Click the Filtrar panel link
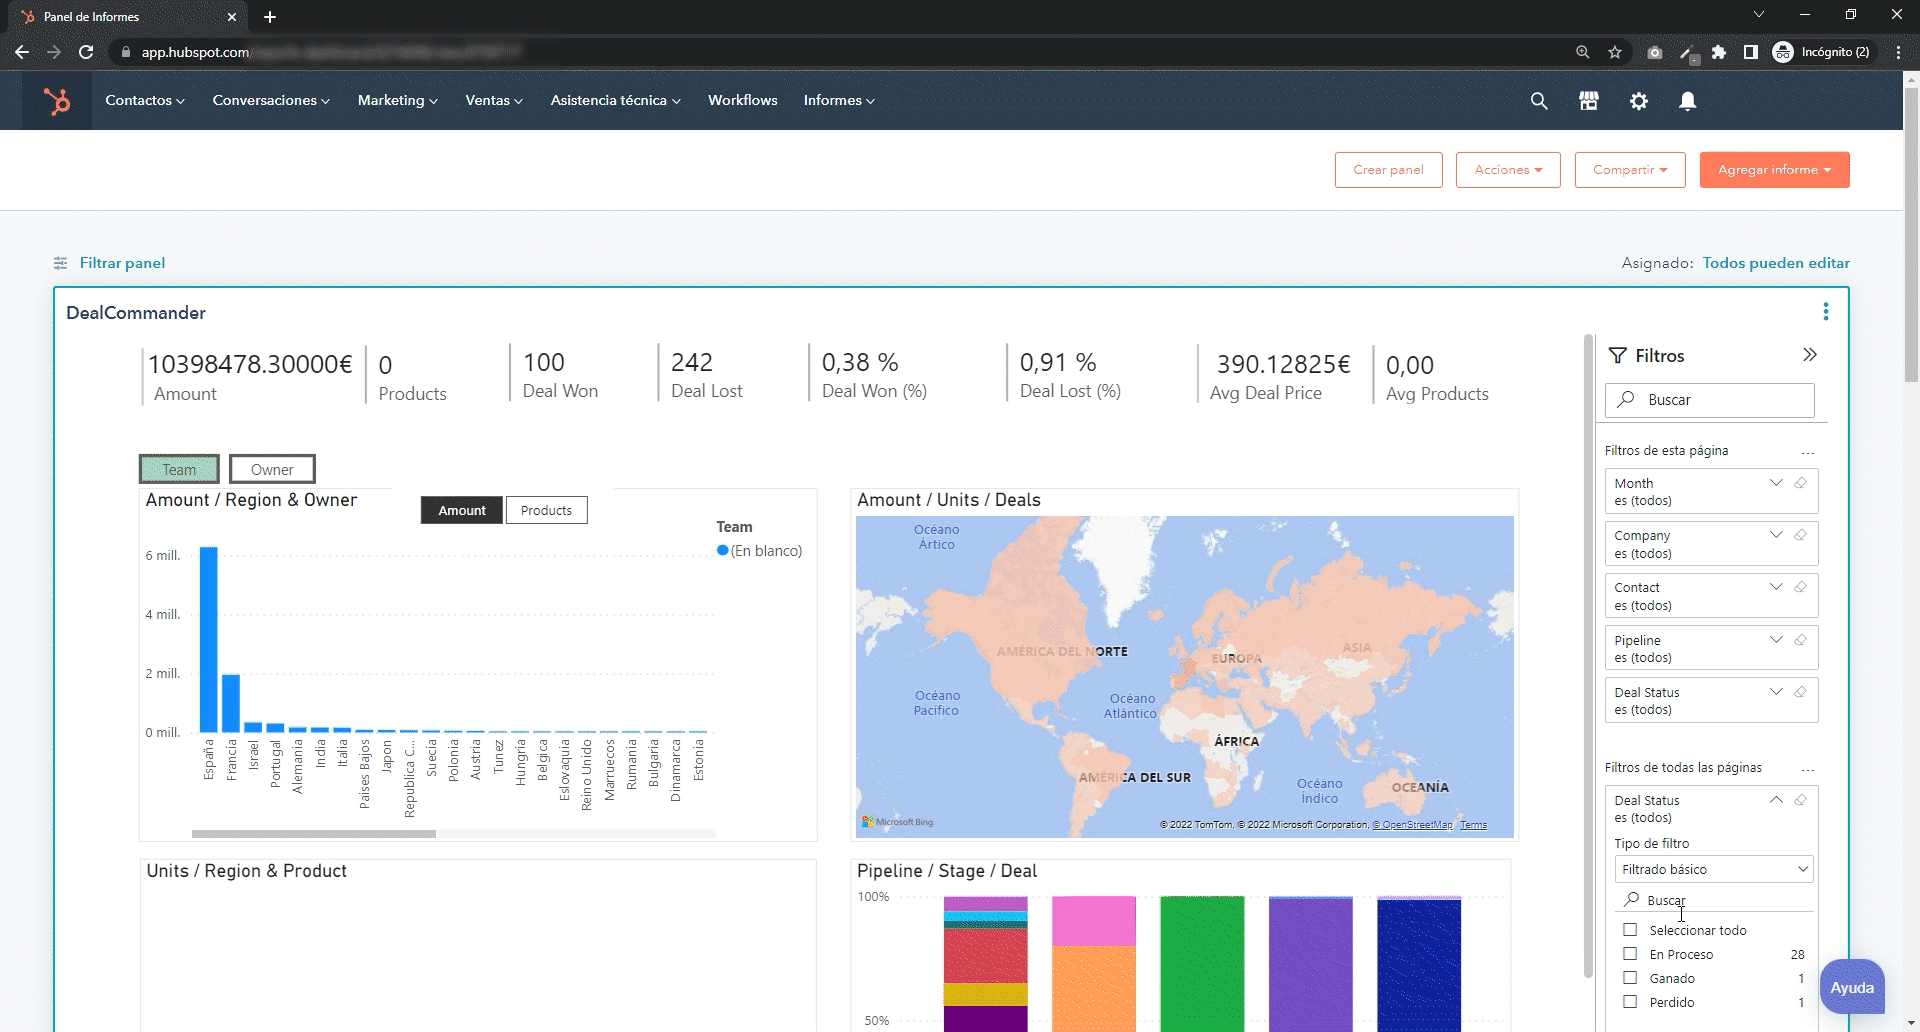This screenshot has height=1032, width=1920. point(122,263)
